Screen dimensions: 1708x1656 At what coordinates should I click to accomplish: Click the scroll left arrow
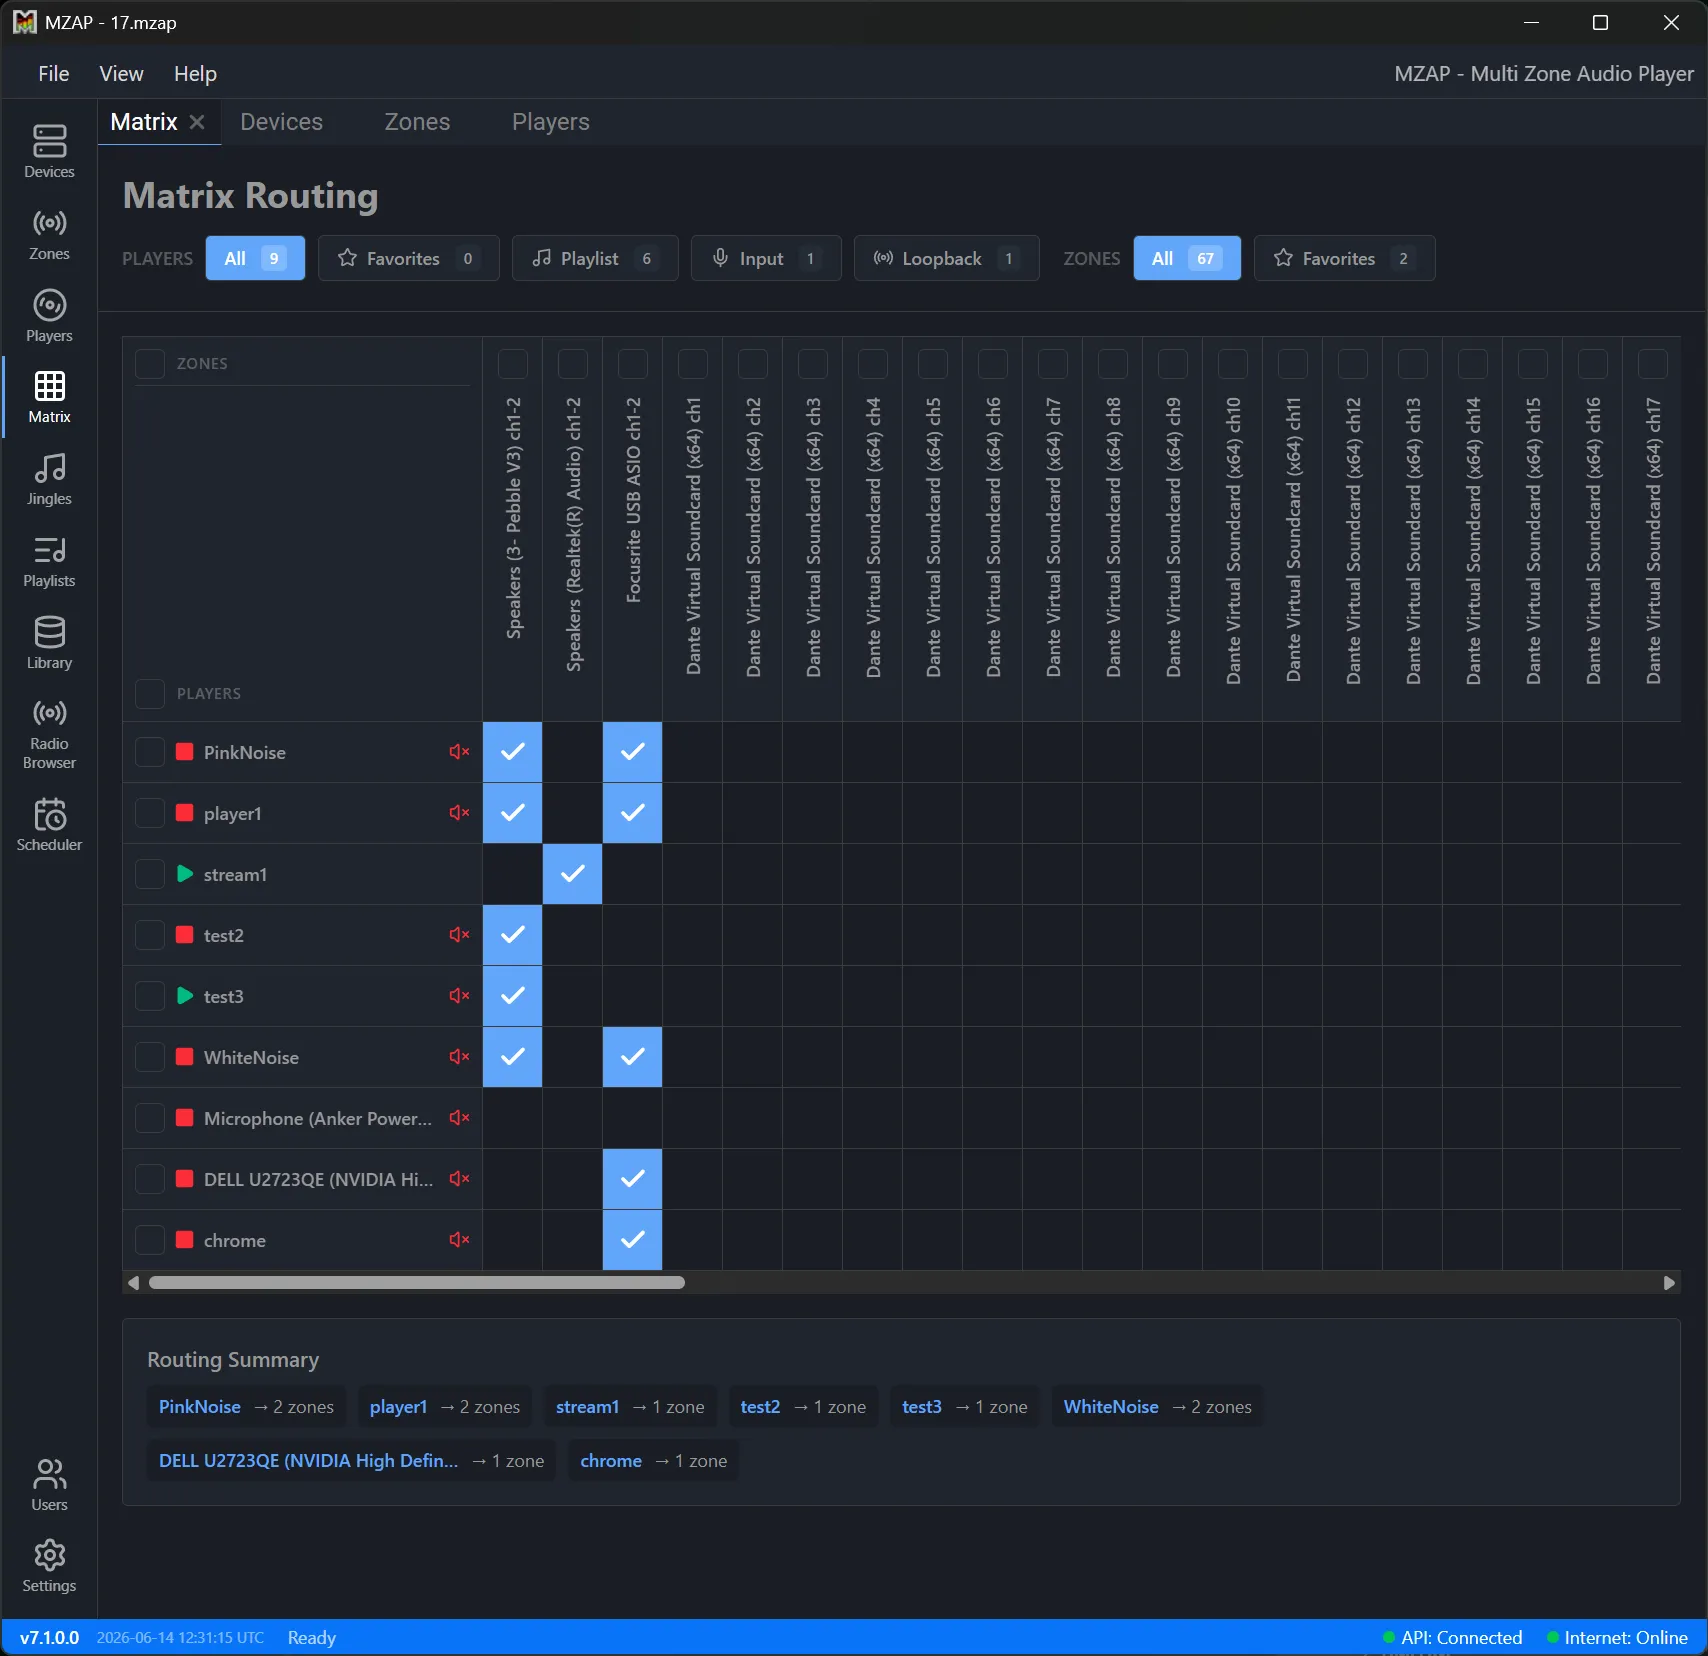click(x=134, y=1283)
